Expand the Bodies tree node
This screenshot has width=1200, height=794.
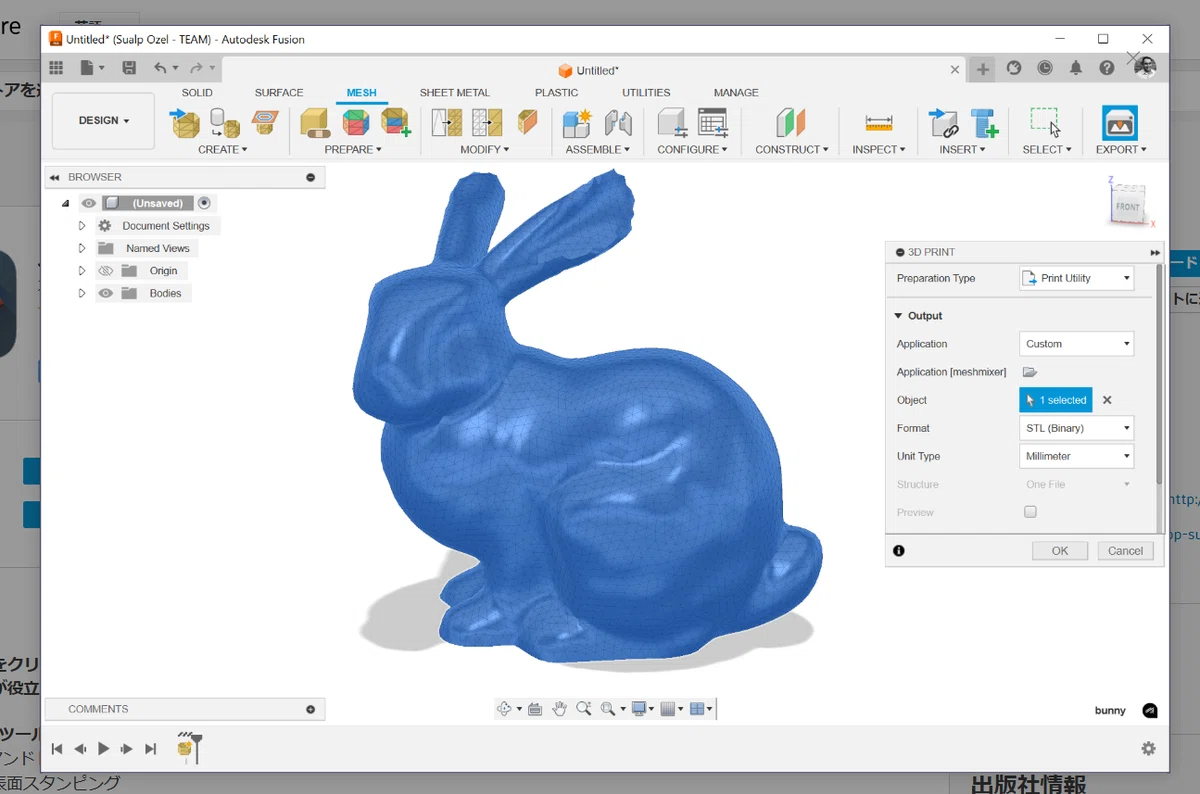coord(82,293)
